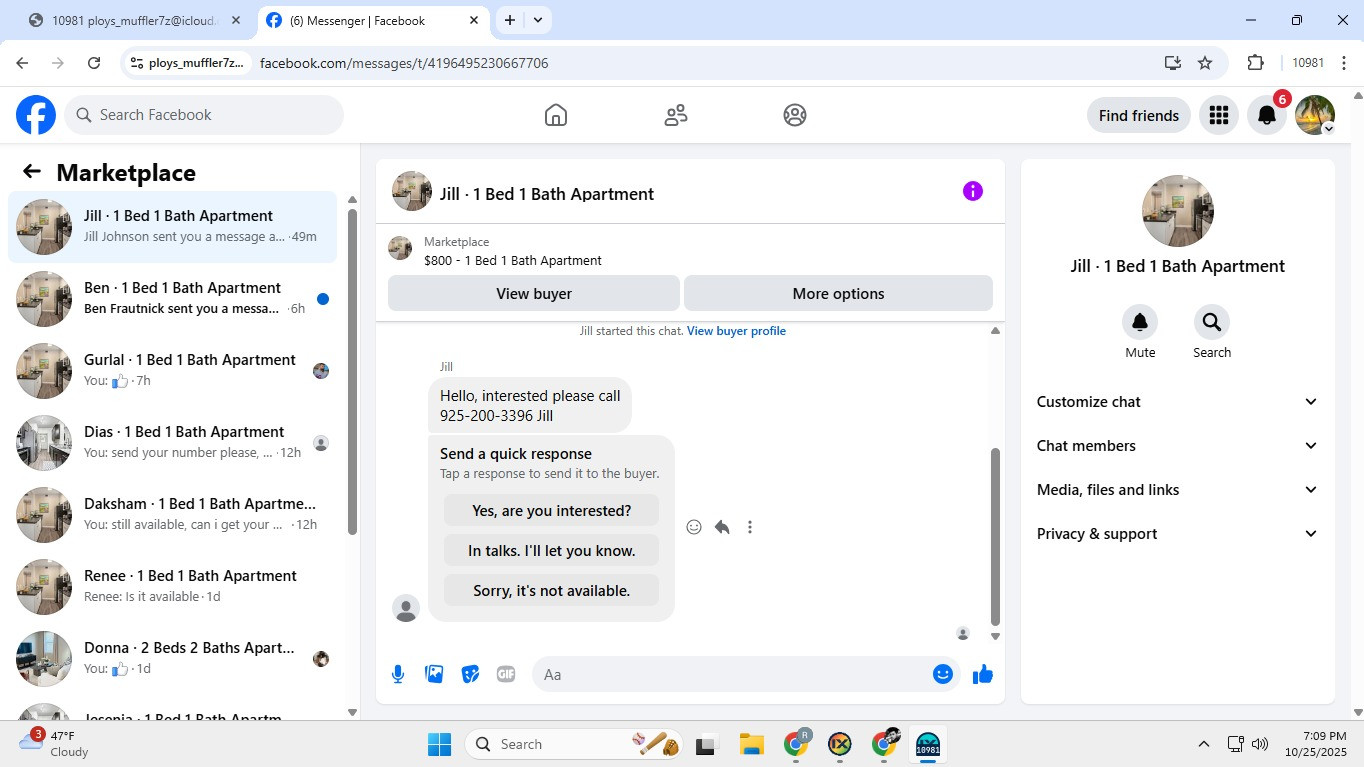Switch to the 10981 ploys_muffler7z tab
The height and width of the screenshot is (767, 1364).
135,20
